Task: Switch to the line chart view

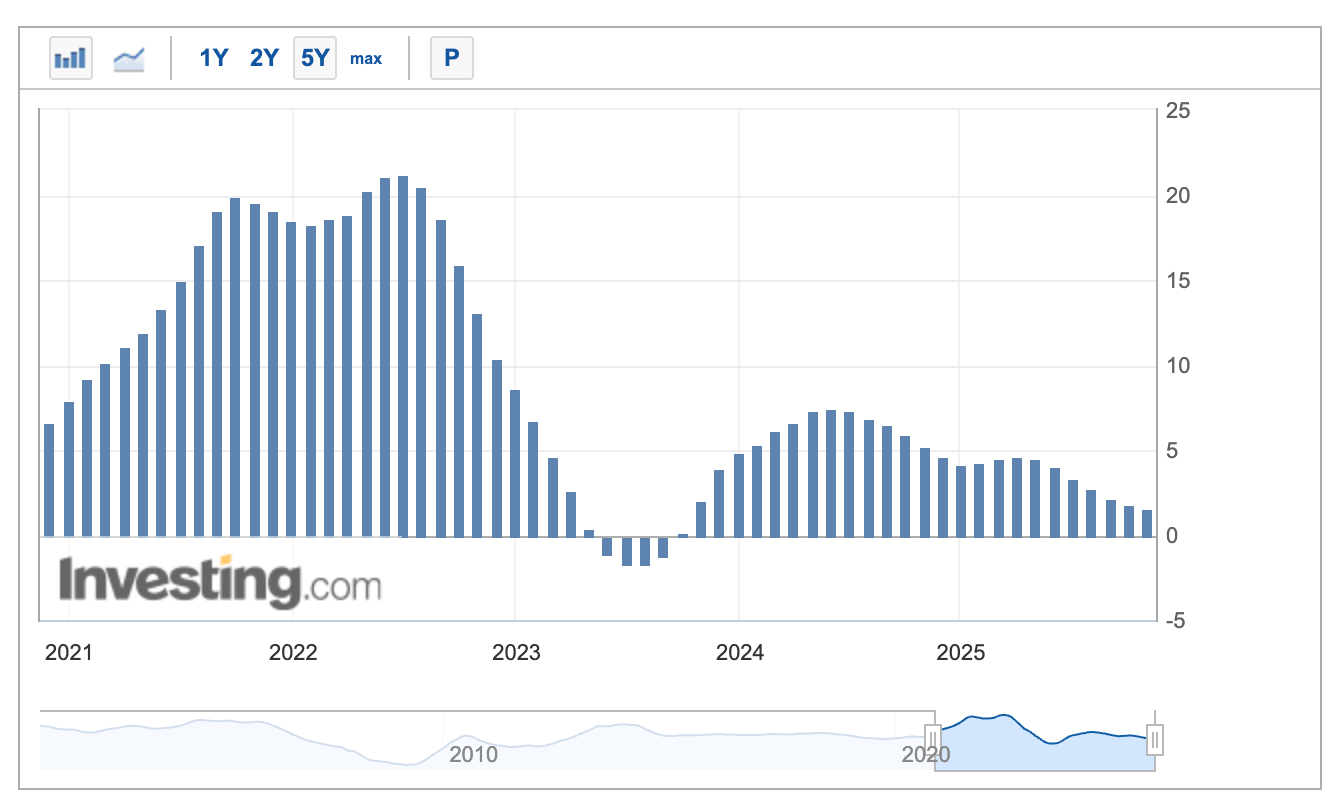Action: 129,58
